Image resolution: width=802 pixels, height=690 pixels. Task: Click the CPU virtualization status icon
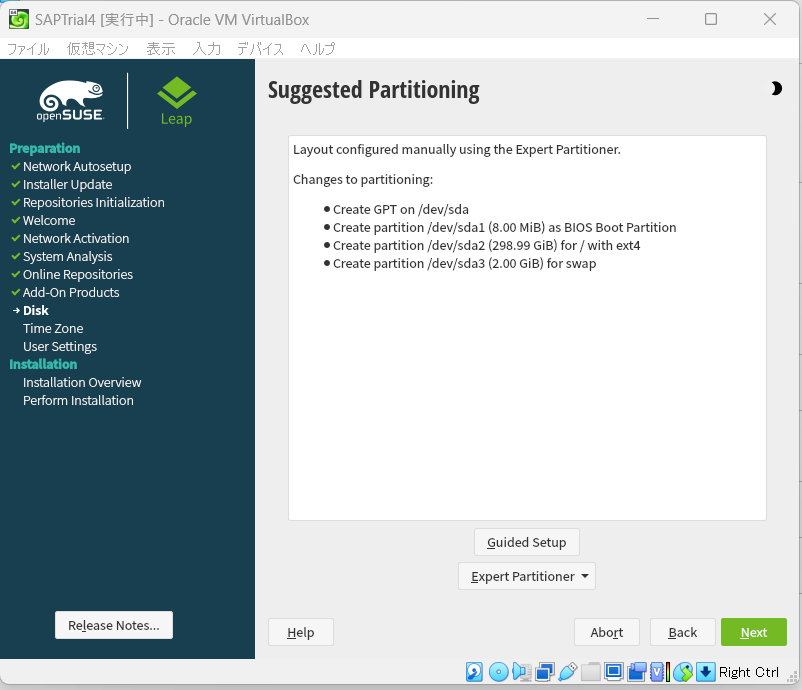(x=660, y=672)
